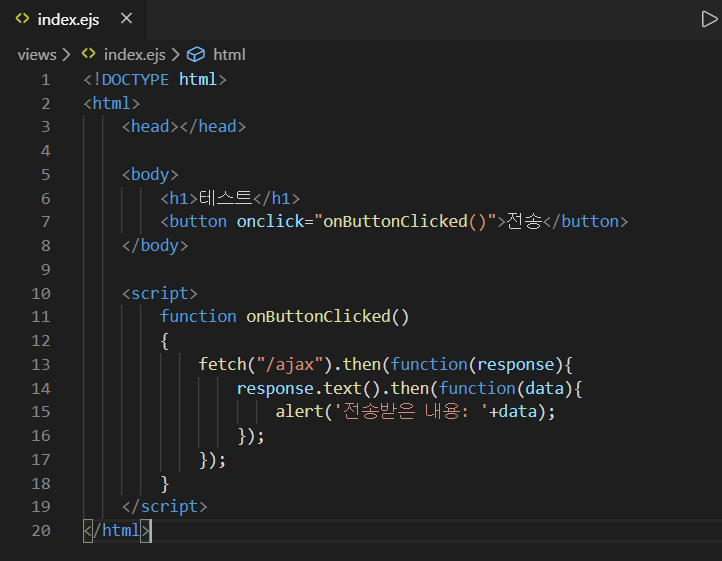Select the index.ejs editor tab
Image resolution: width=722 pixels, height=561 pixels.
click(x=68, y=19)
